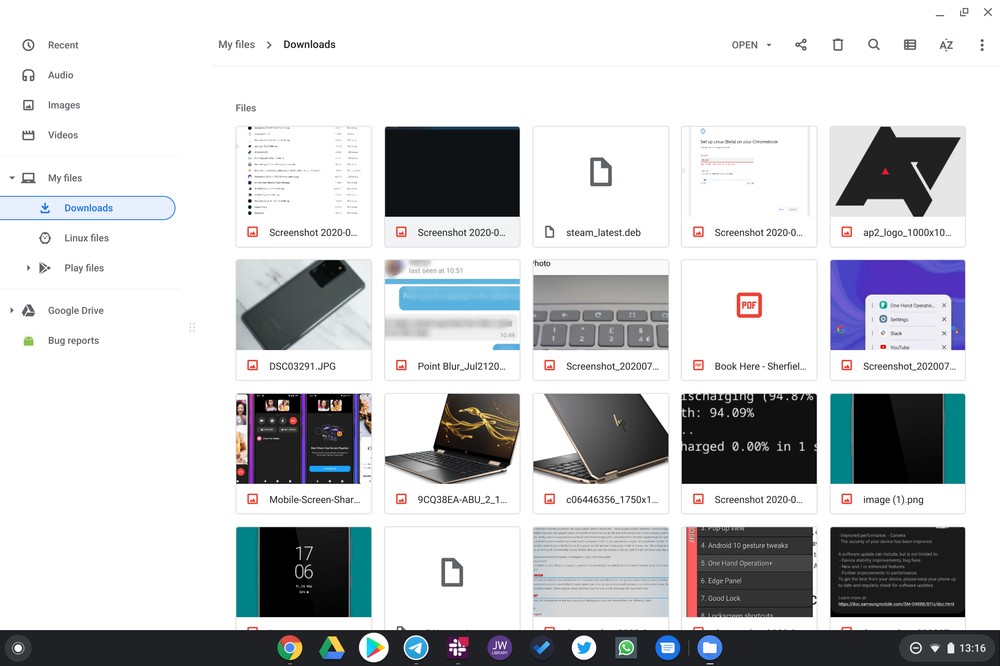Open WhatsApp from the shelf

coord(626,648)
